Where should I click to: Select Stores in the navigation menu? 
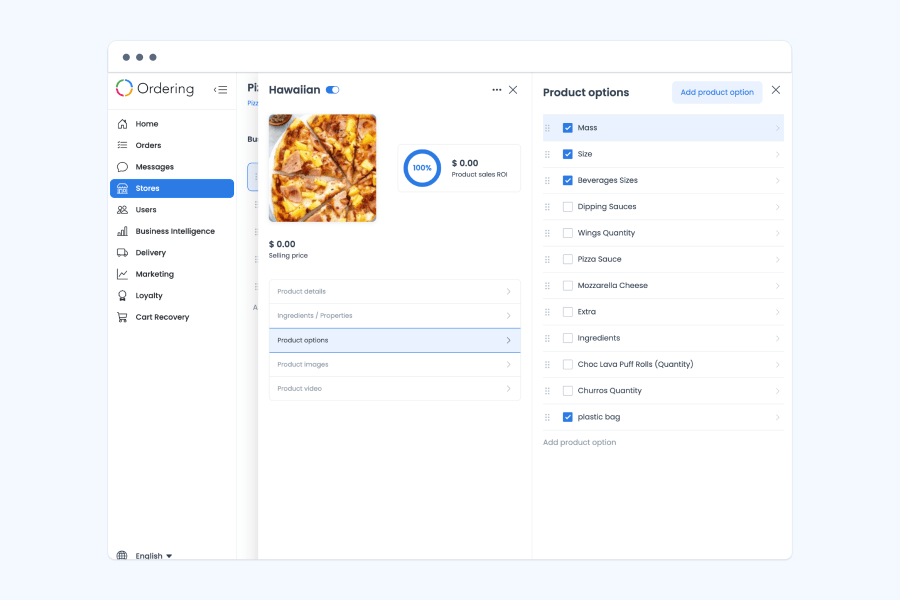[x=150, y=188]
